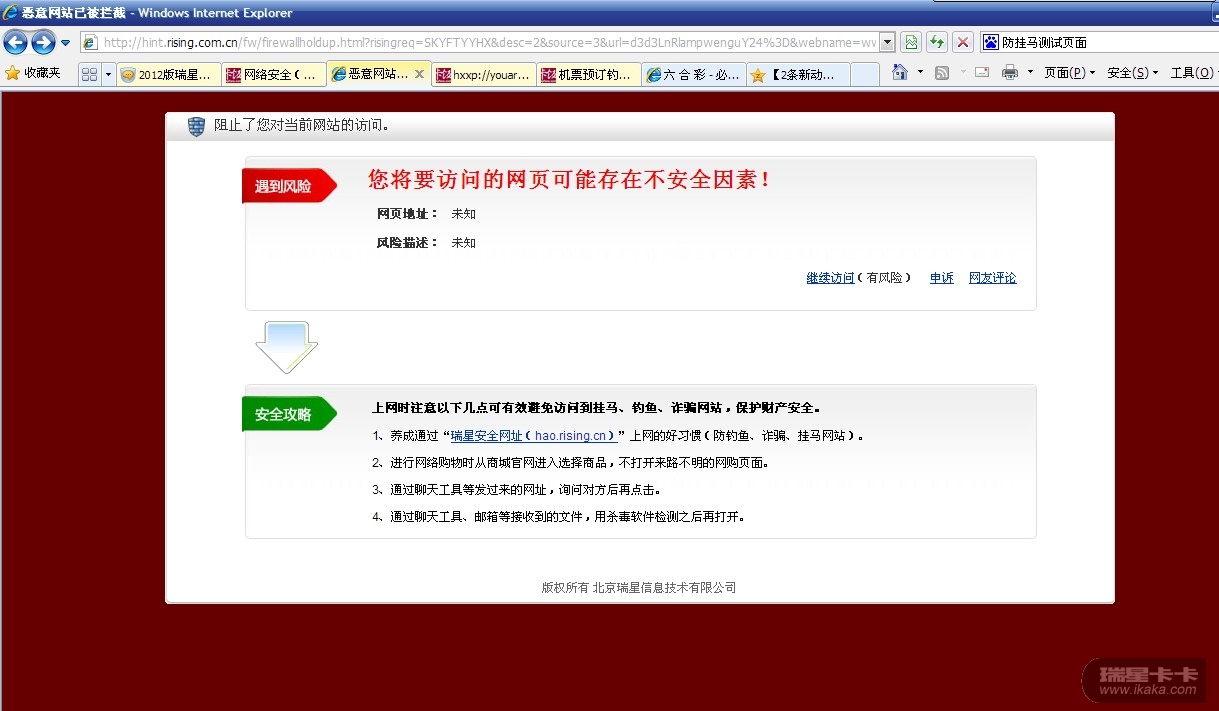Open the 页面(P) menu

point(1069,73)
